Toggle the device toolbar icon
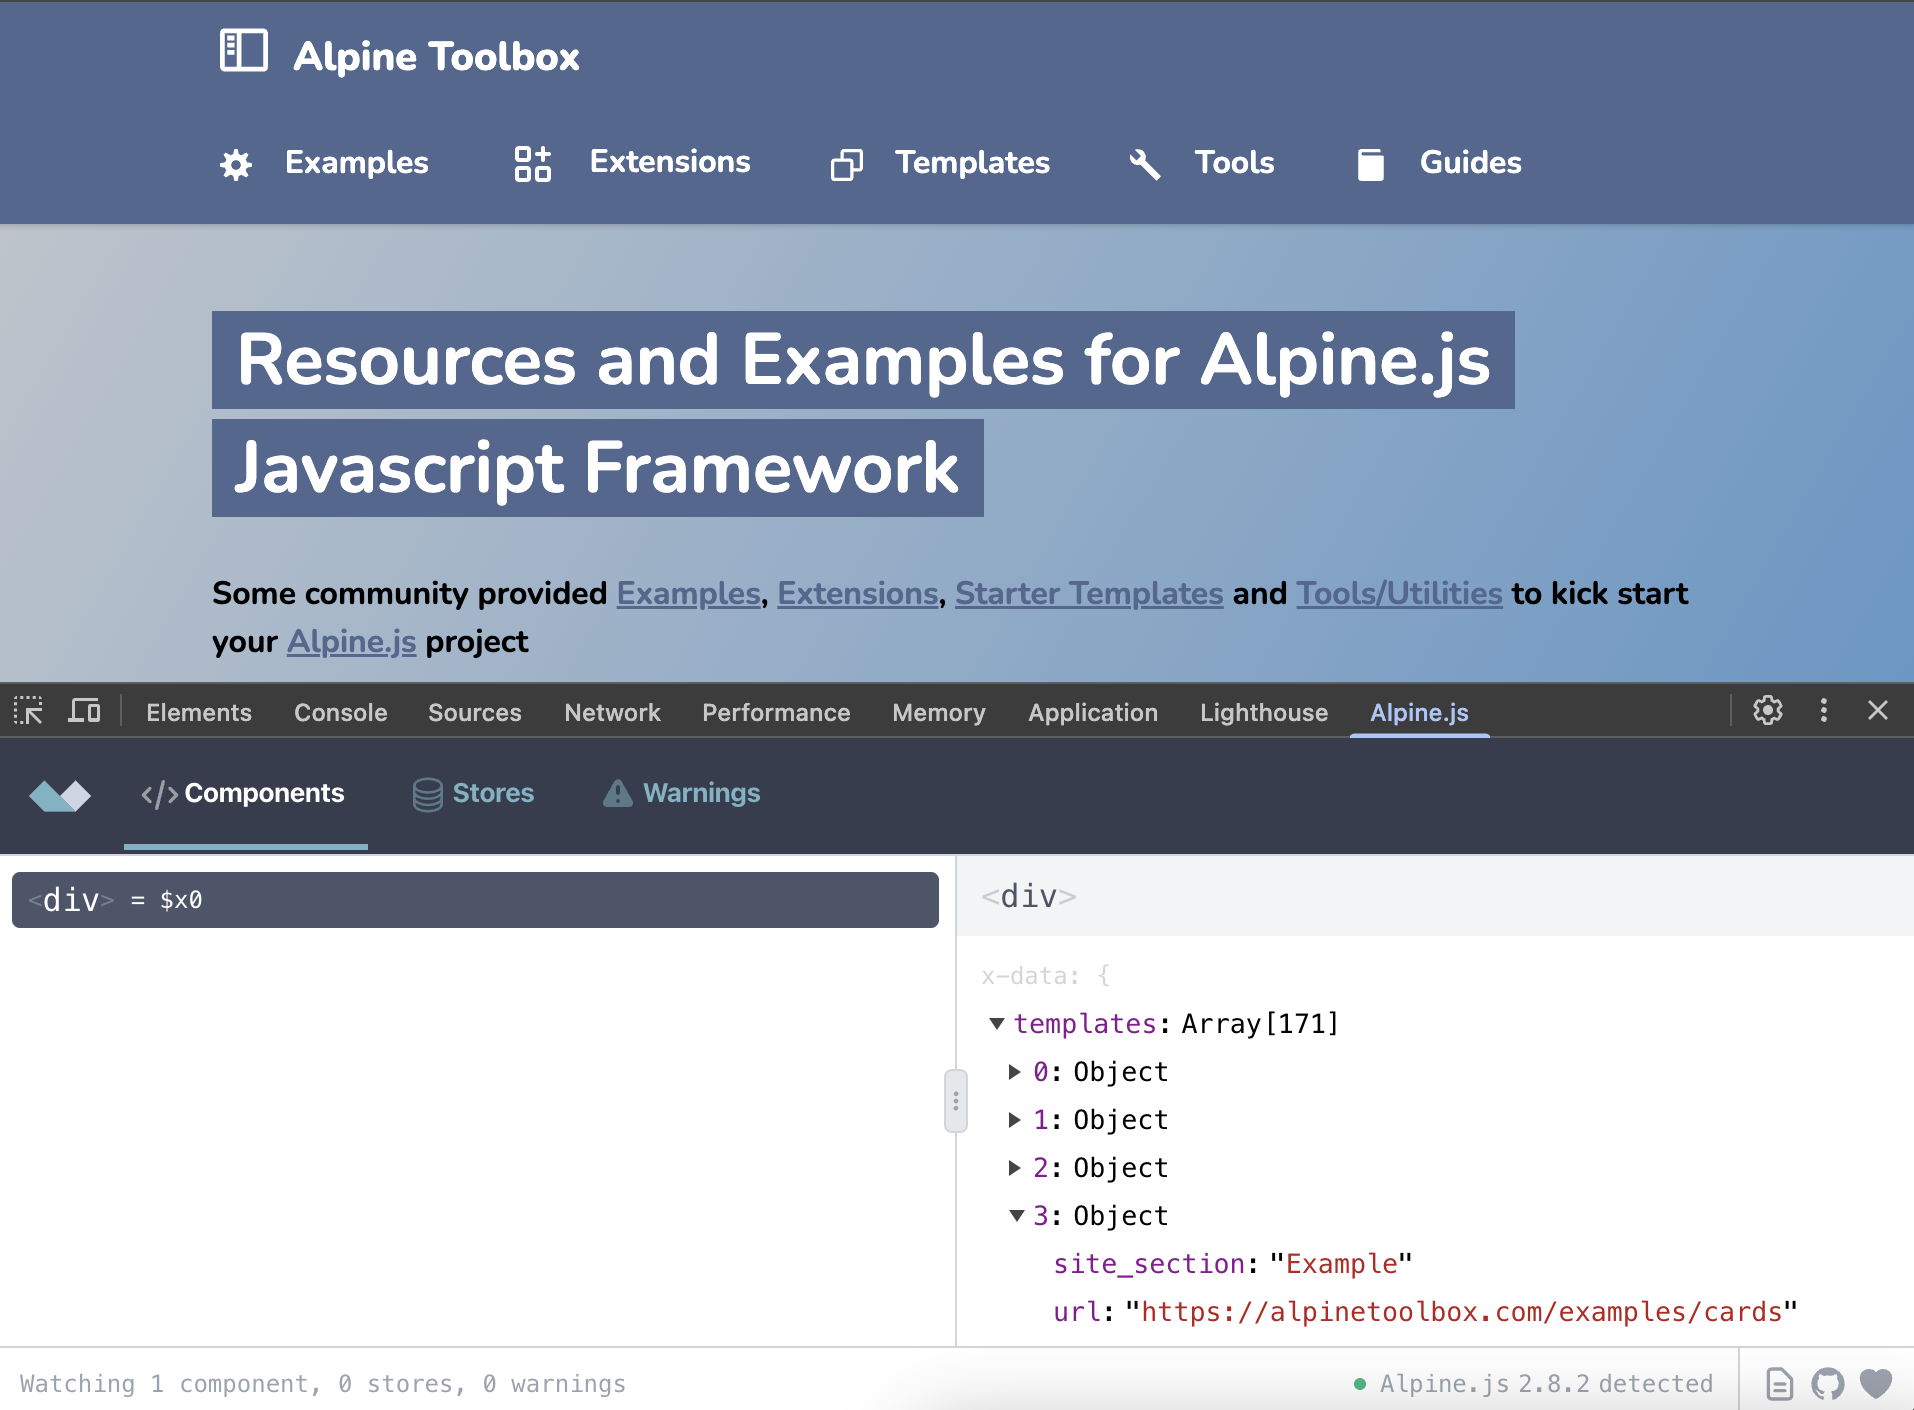The width and height of the screenshot is (1914, 1410). point(84,711)
